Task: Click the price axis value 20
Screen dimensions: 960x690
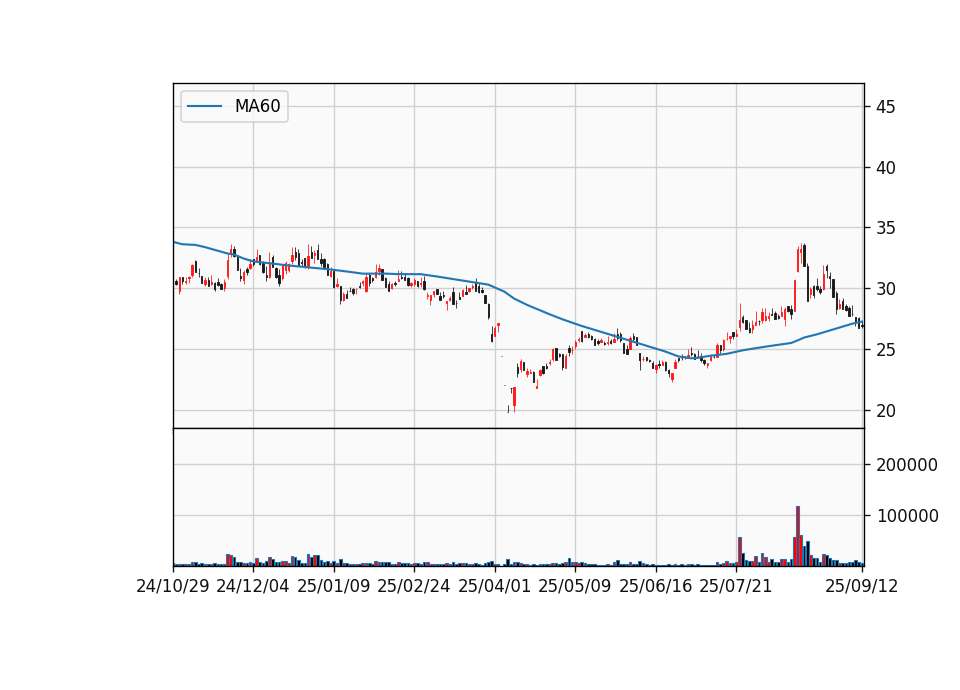Action: (x=885, y=411)
